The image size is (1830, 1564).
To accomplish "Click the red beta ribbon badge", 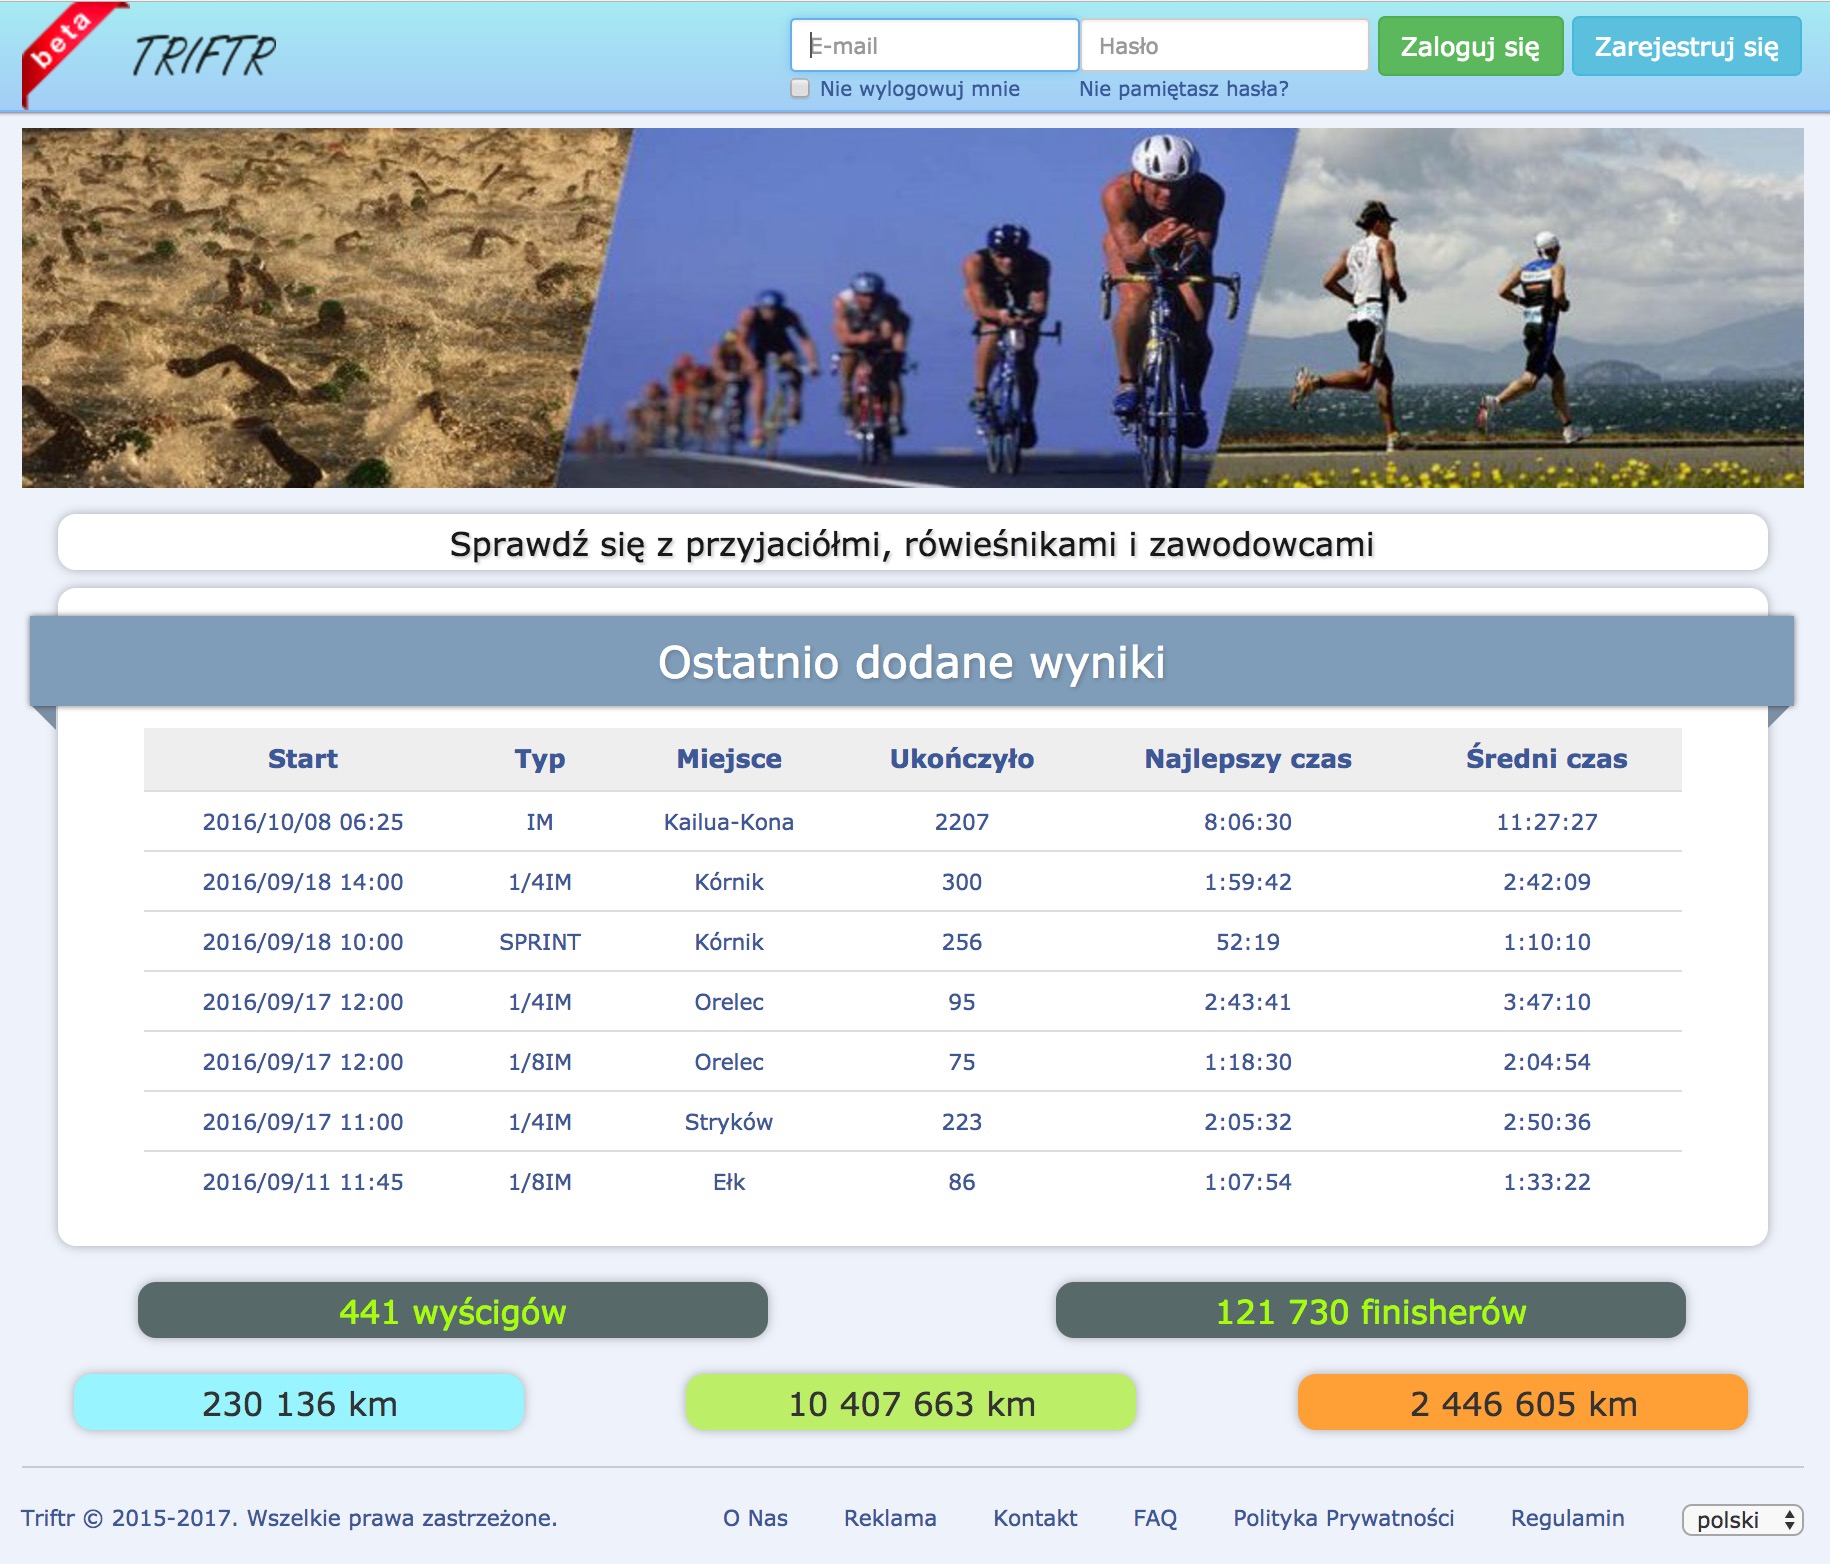I will [62, 45].
